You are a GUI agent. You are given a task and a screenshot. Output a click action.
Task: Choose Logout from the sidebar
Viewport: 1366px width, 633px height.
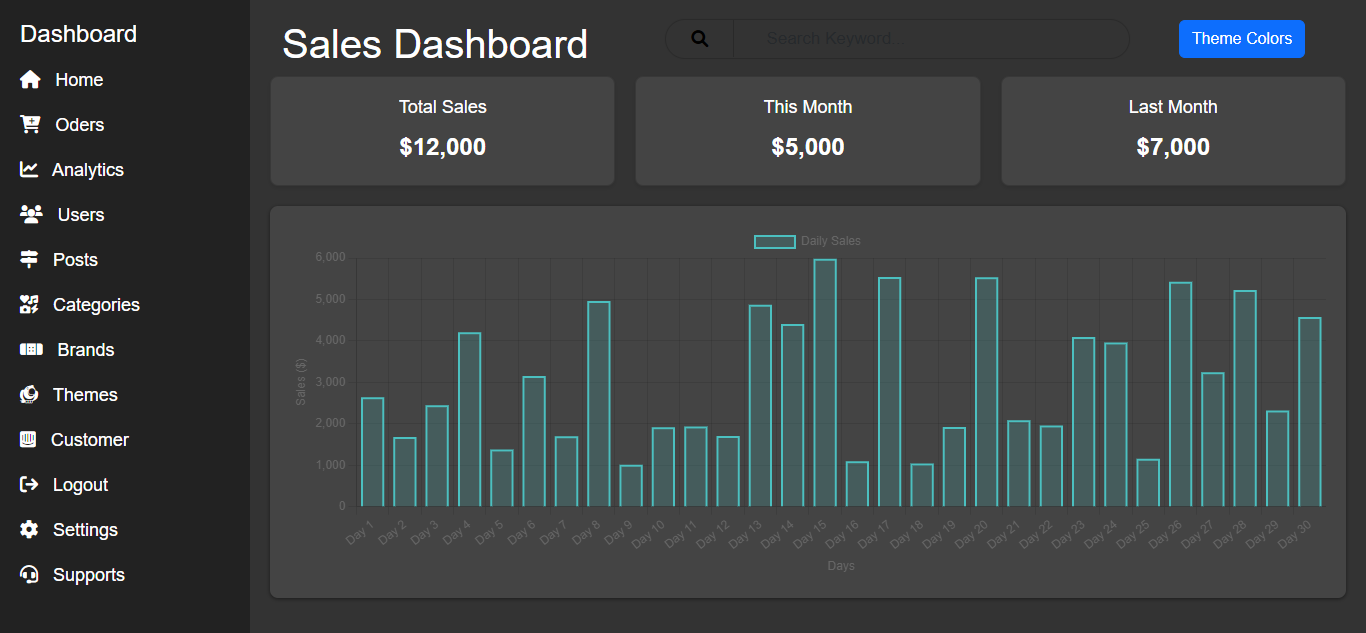(80, 485)
